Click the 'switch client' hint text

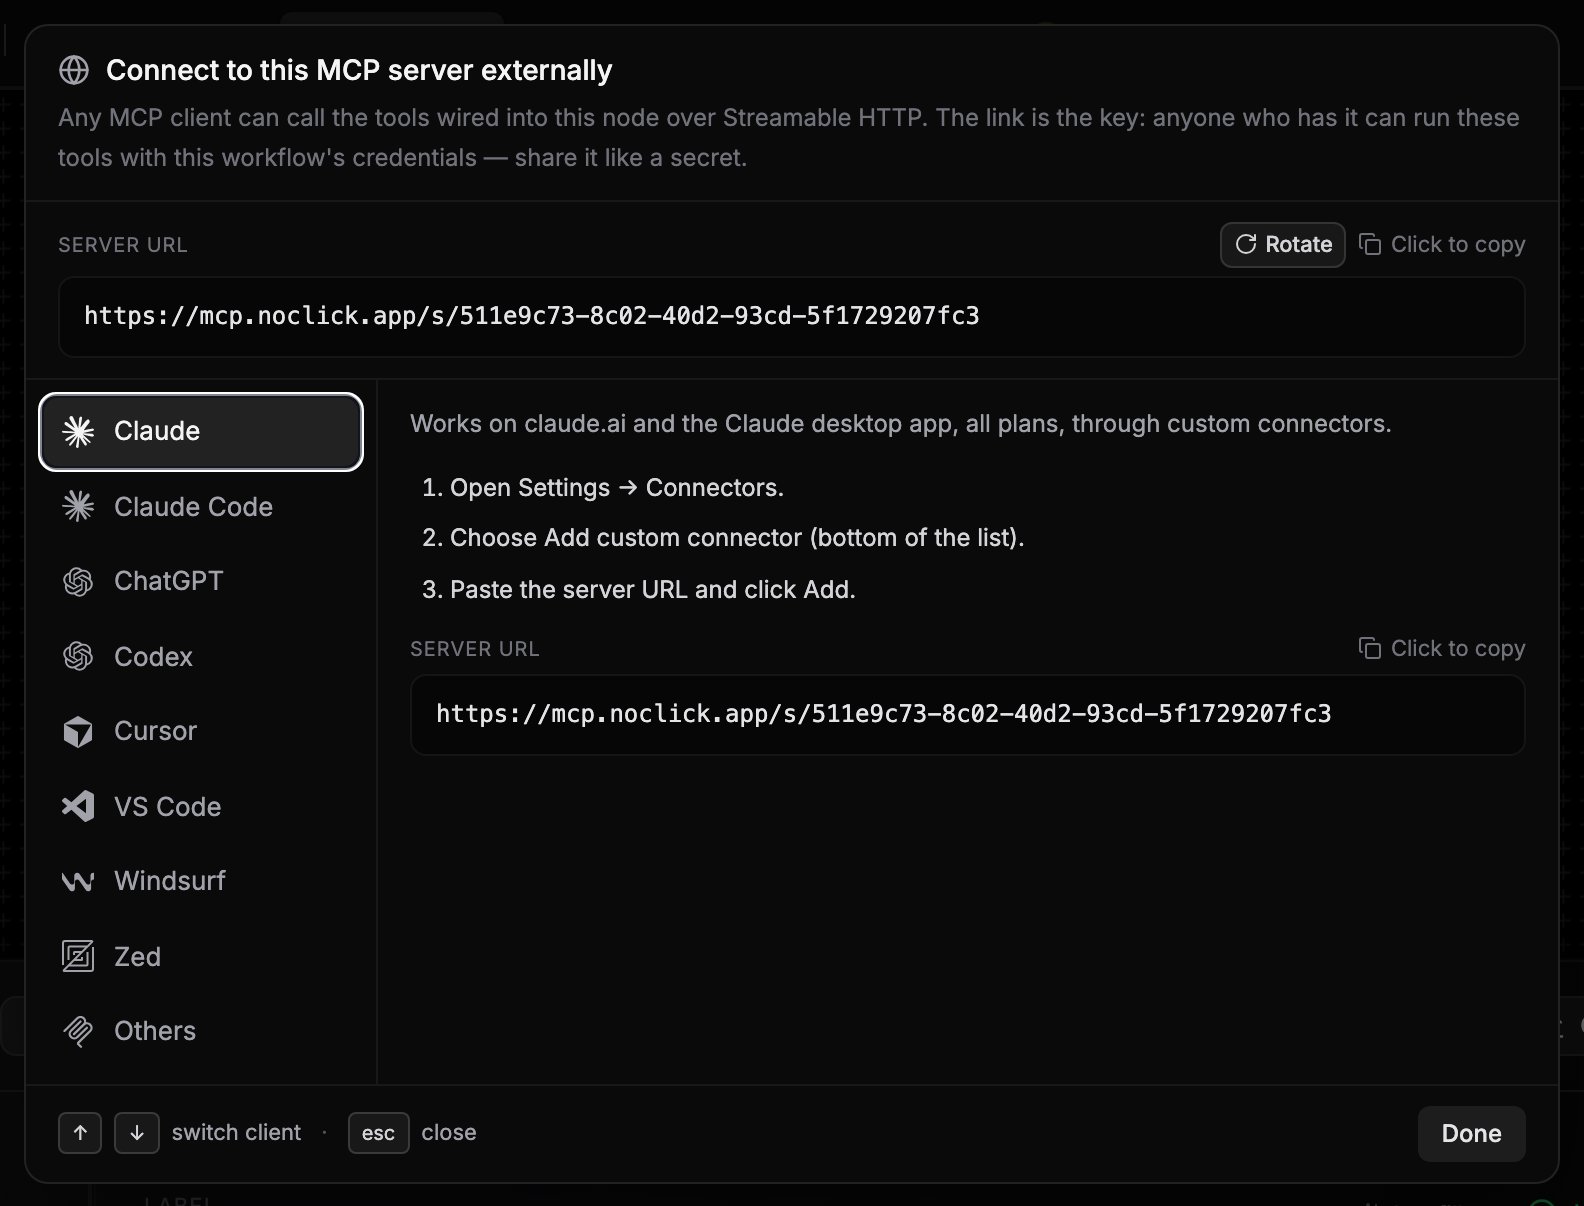(236, 1133)
